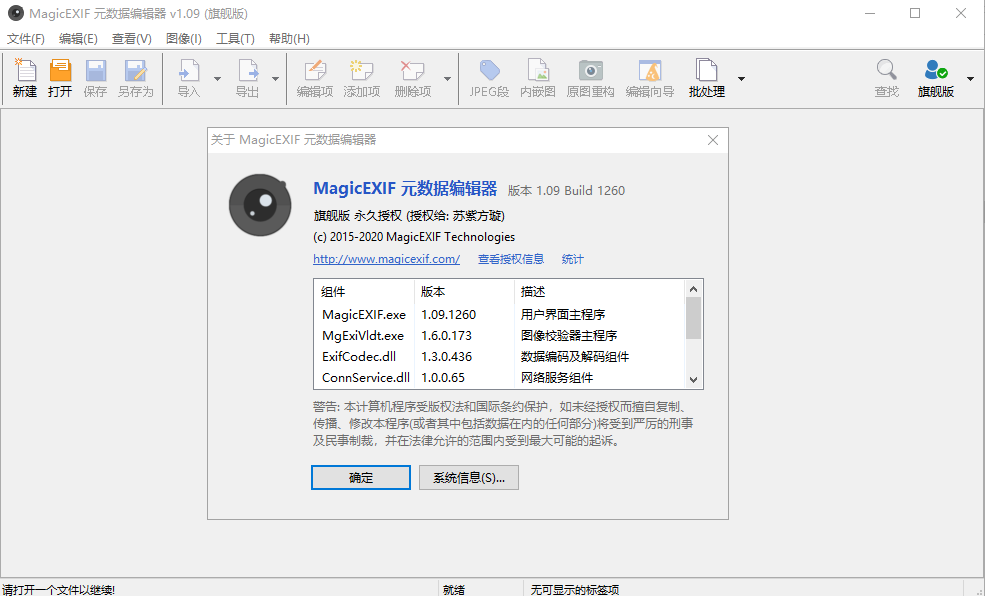Click the 保存 (Save) toolbar icon
Screen dimensions: 985x596
[x=95, y=70]
